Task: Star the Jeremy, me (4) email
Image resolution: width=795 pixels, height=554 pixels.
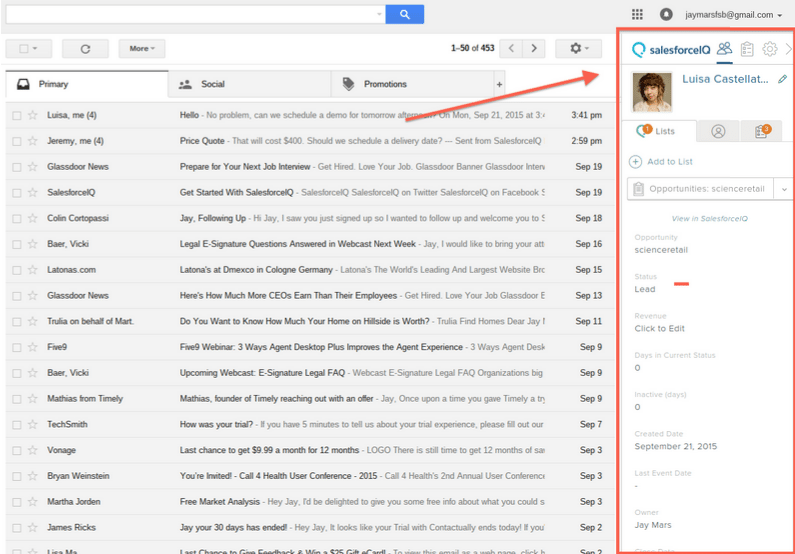Action: click(33, 141)
